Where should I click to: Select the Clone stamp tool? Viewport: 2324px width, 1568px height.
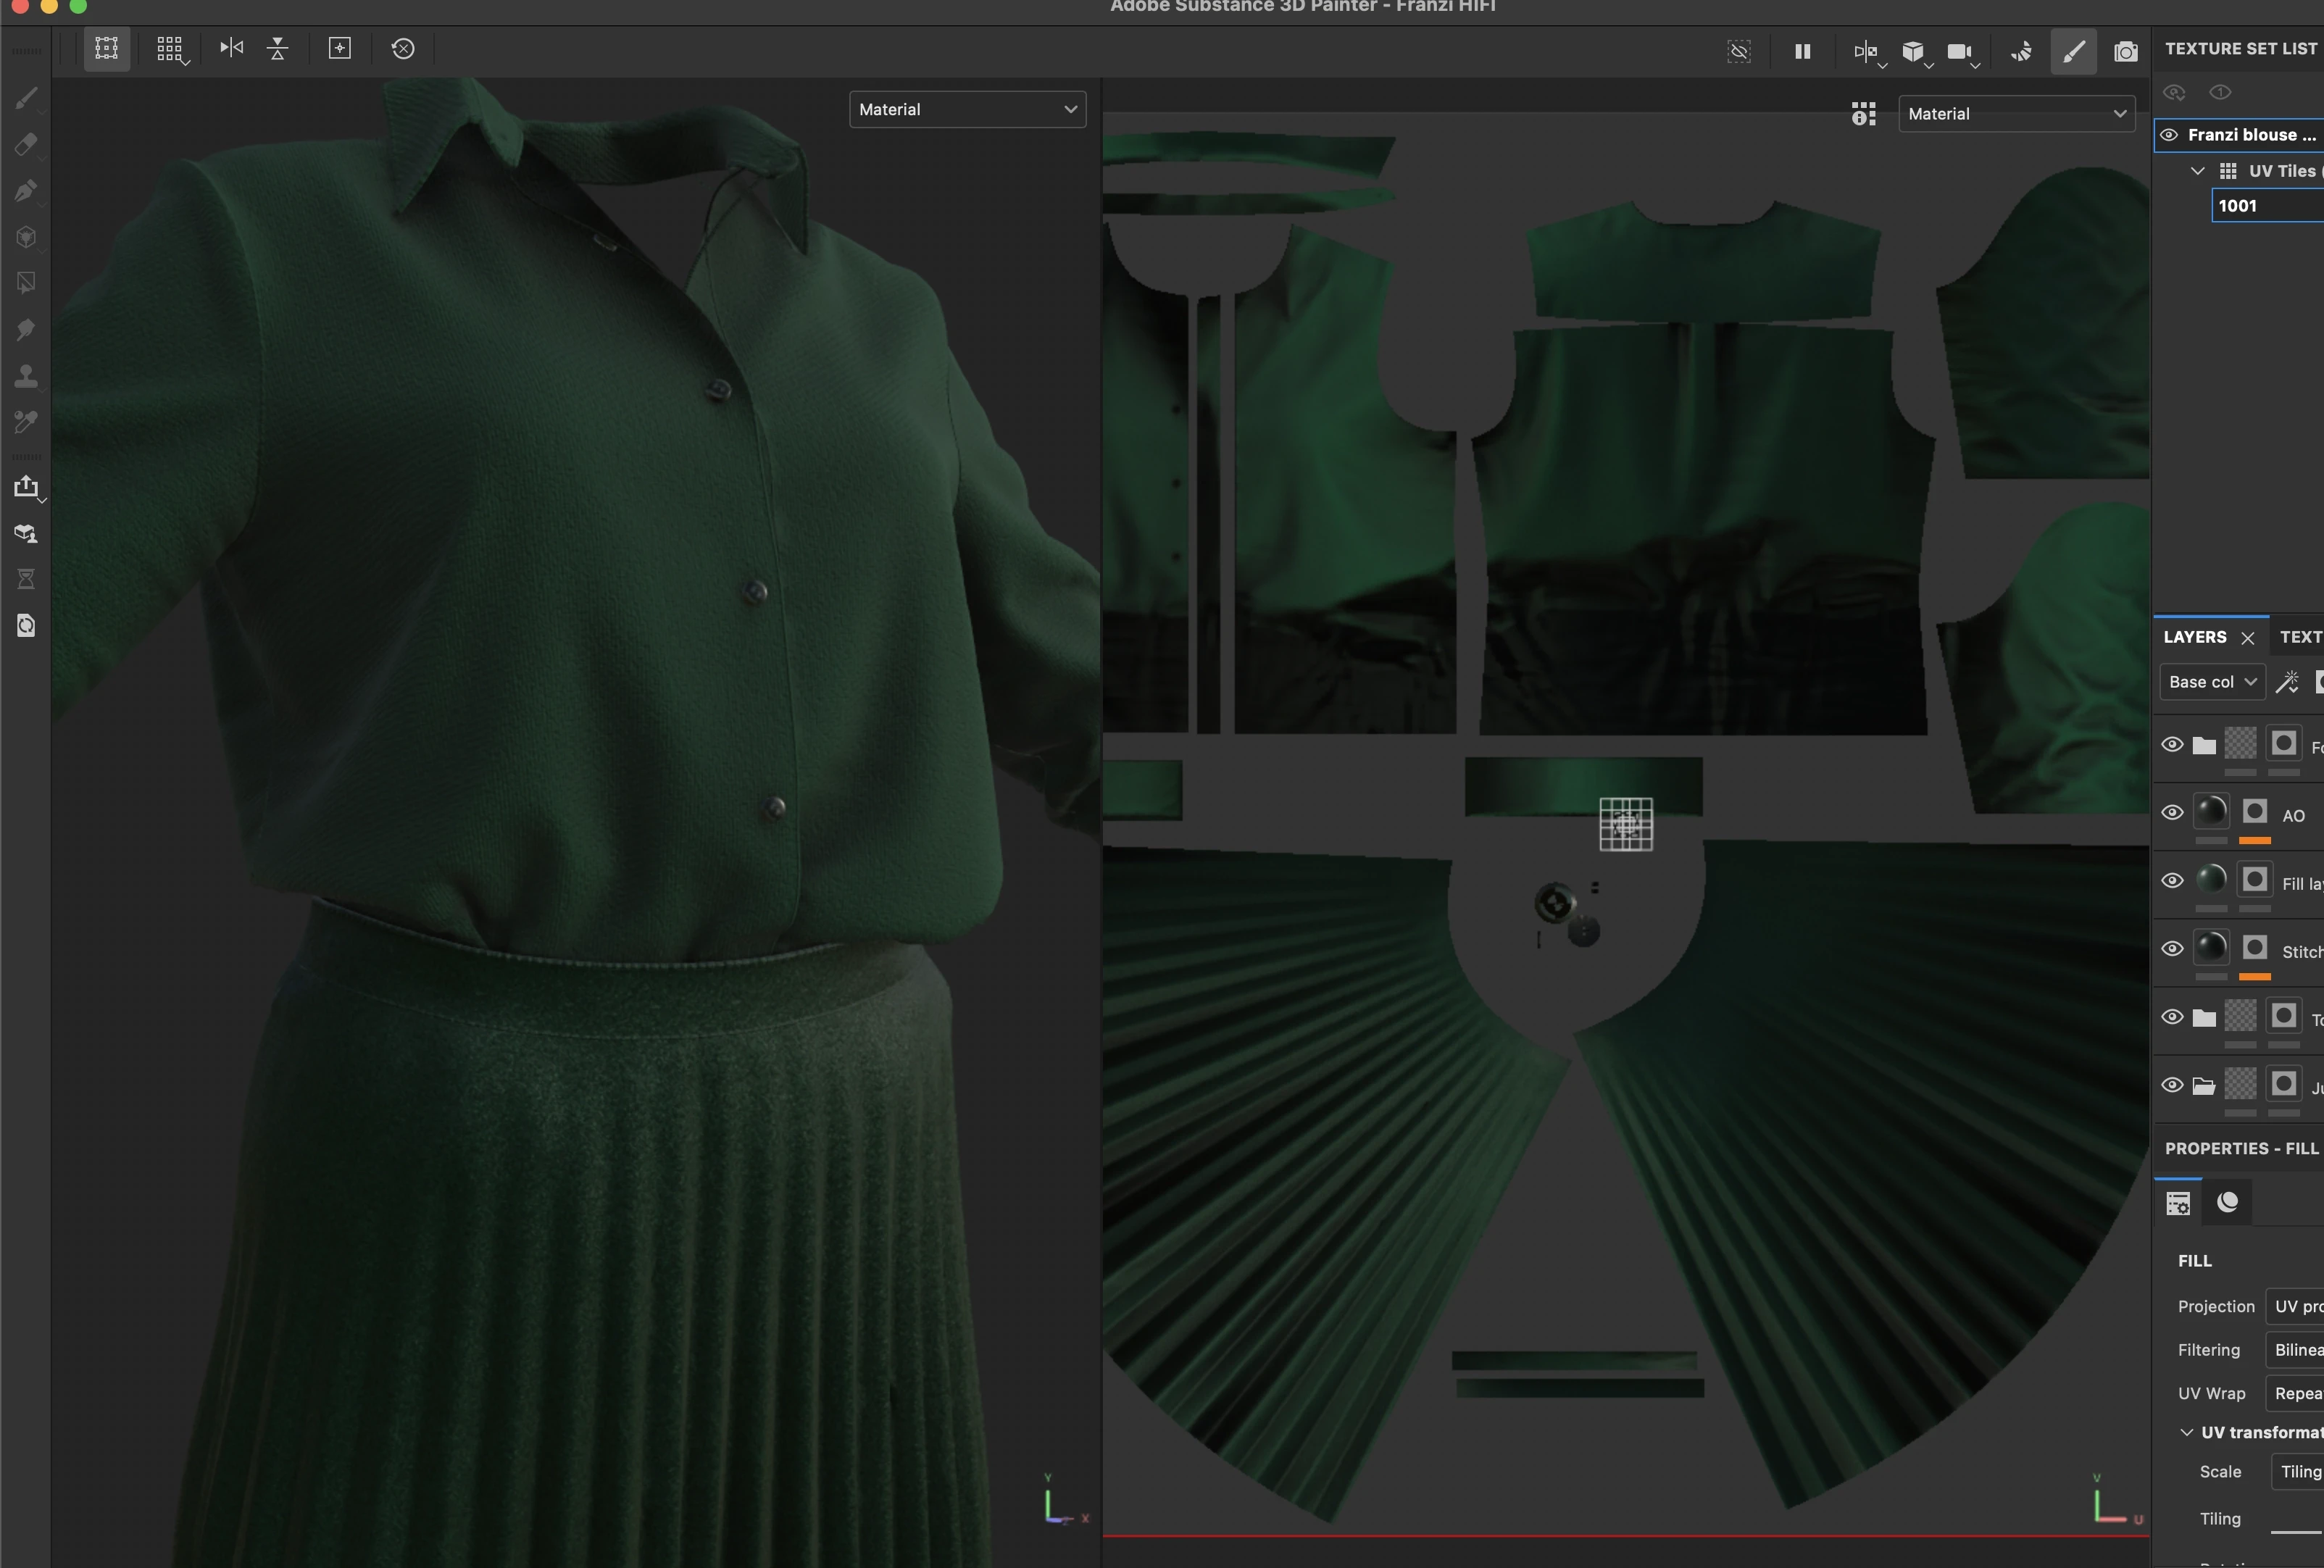(27, 376)
